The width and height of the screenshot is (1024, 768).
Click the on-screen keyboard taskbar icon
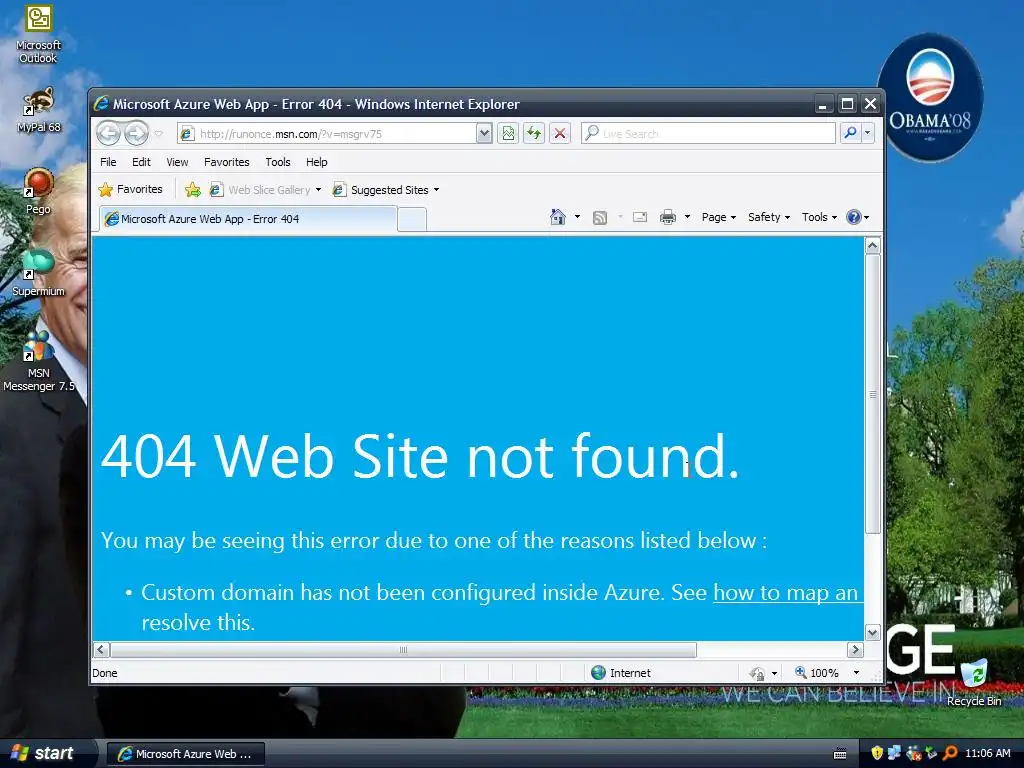coord(840,754)
